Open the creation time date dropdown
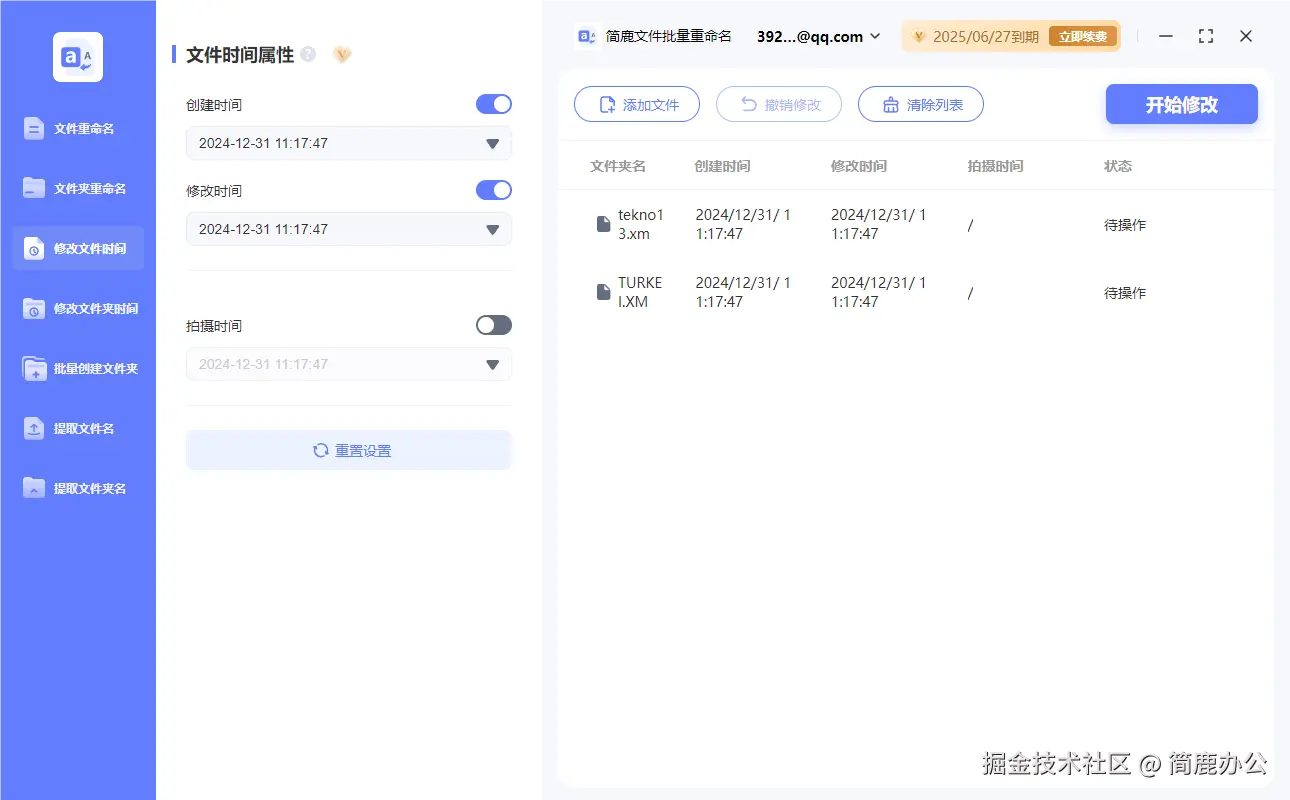 click(x=491, y=143)
